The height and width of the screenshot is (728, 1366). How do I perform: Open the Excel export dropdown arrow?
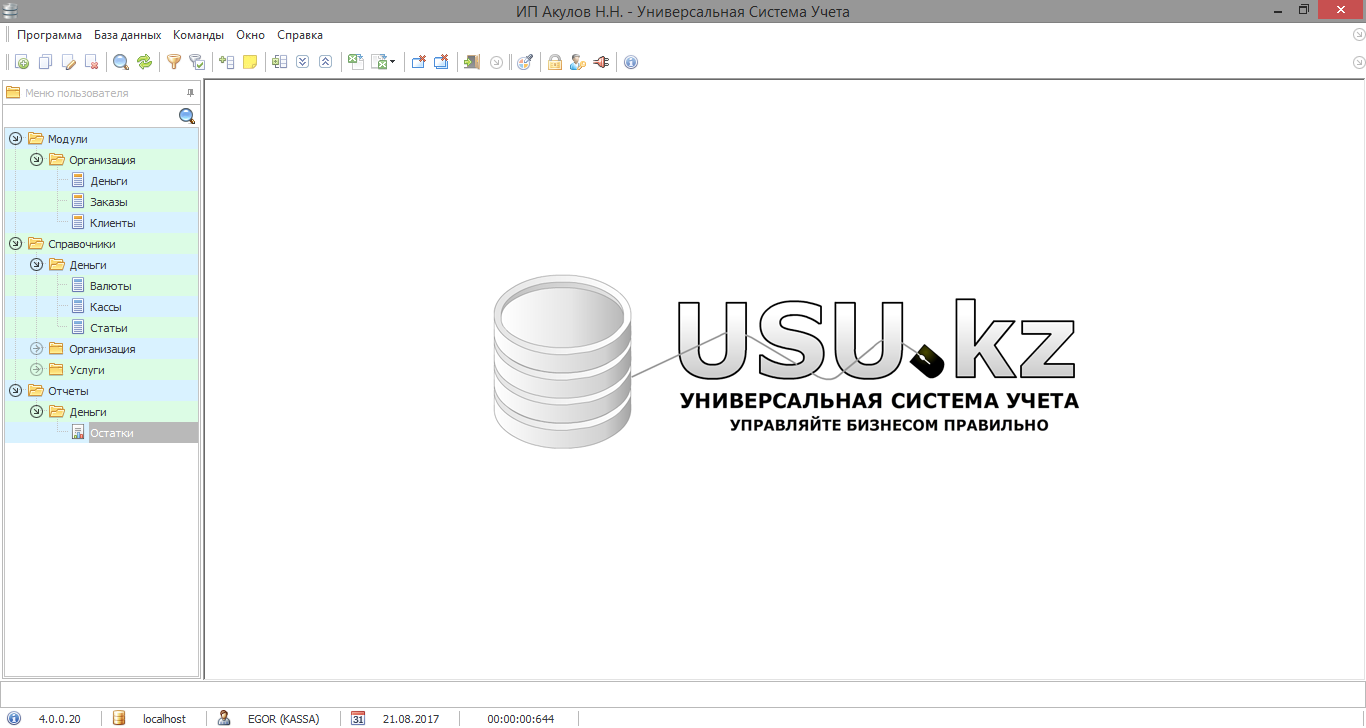392,62
